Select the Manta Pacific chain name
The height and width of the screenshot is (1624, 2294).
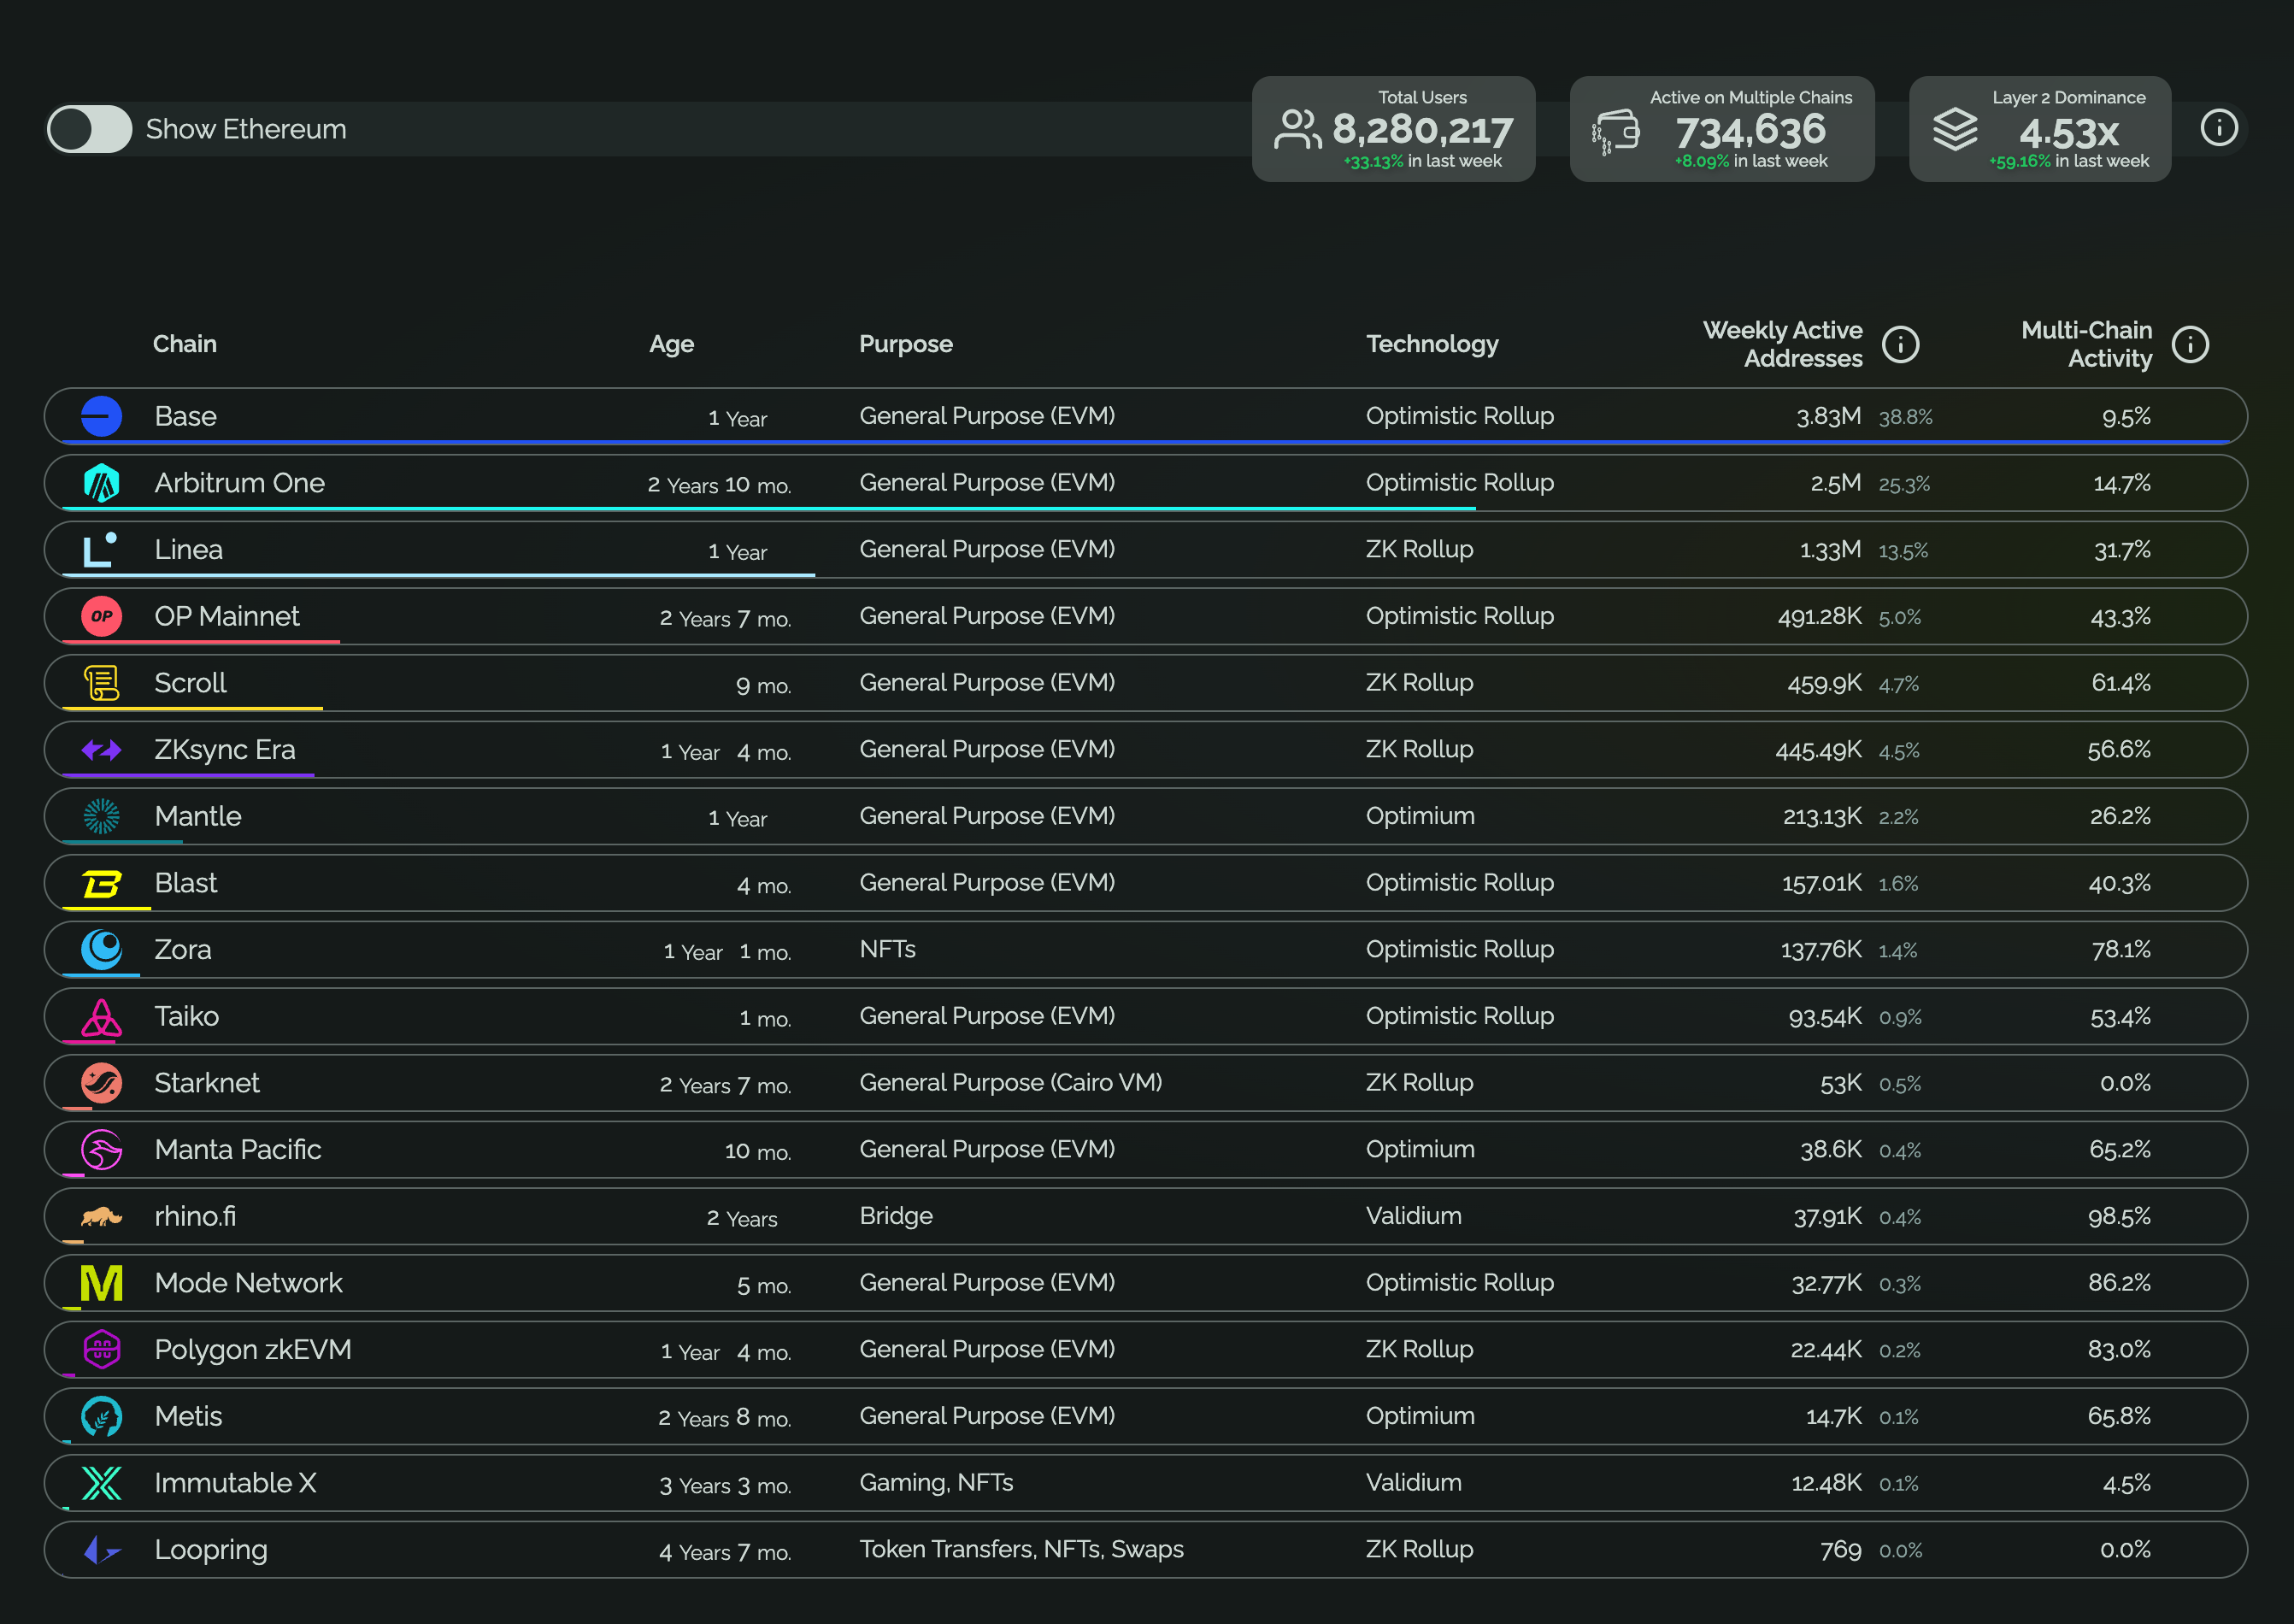coord(238,1150)
